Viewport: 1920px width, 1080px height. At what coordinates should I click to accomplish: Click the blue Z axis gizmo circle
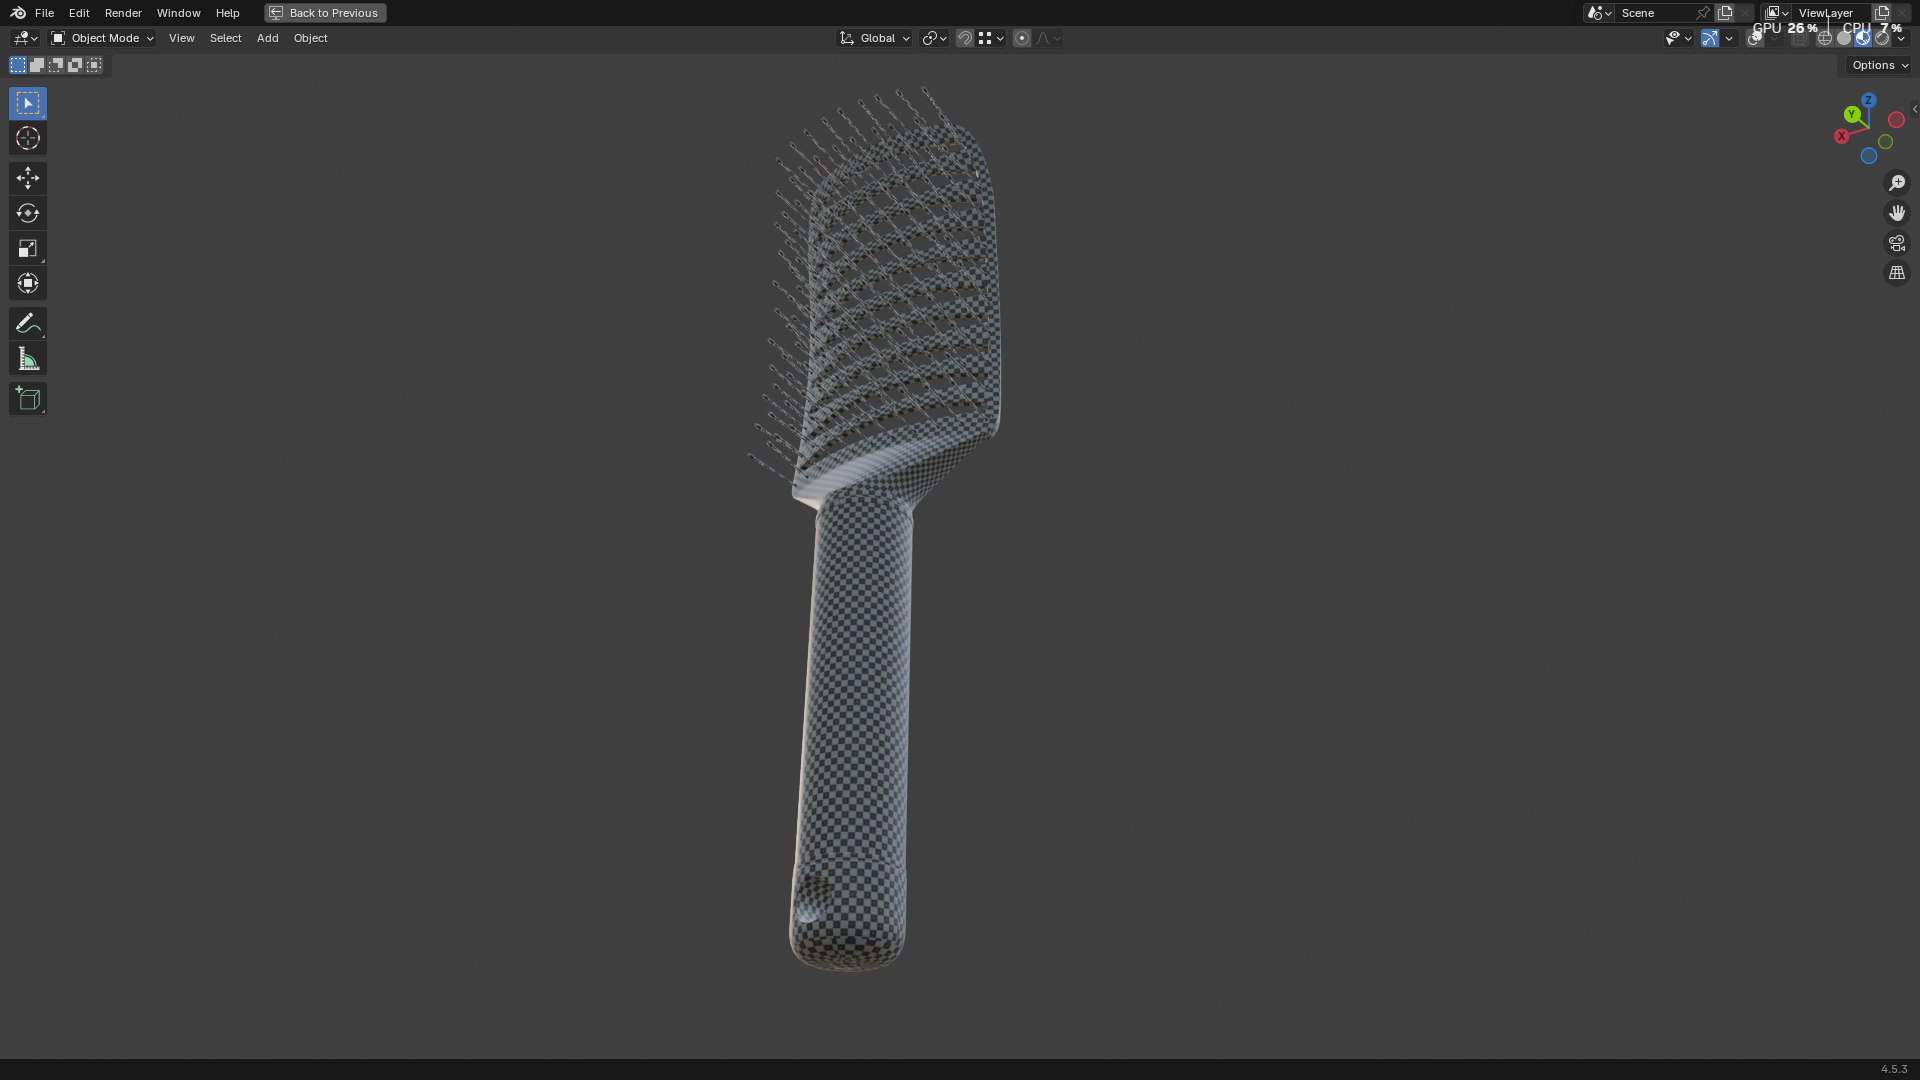coord(1869,101)
